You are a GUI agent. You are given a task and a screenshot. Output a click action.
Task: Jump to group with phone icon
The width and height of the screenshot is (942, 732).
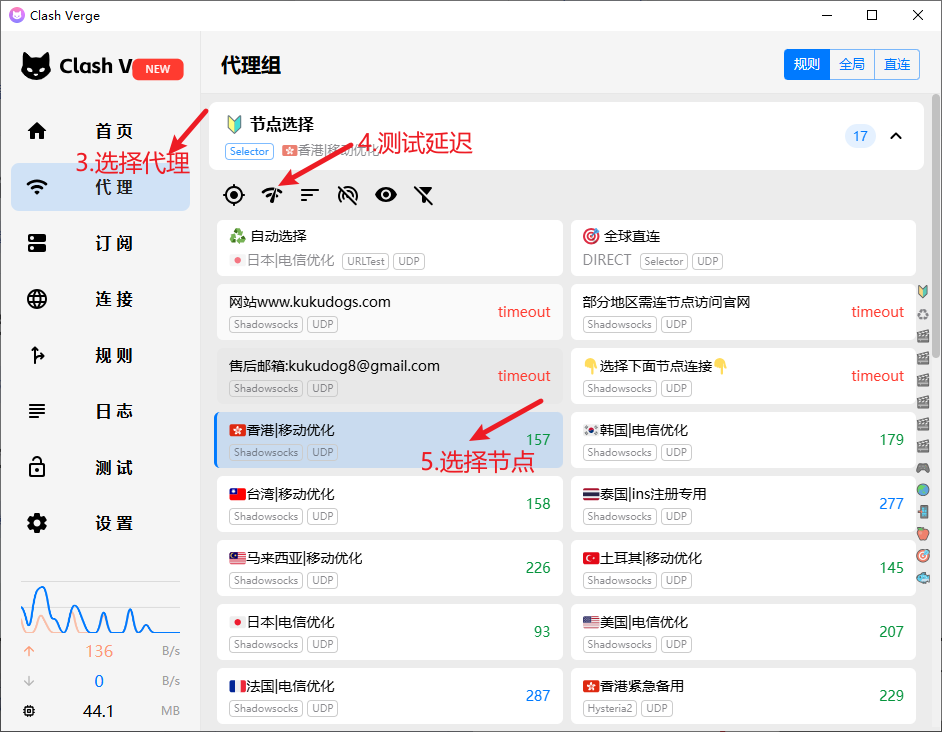click(x=923, y=511)
